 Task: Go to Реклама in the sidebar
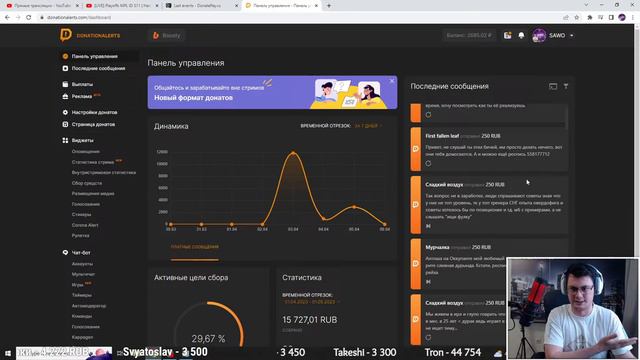coord(82,96)
